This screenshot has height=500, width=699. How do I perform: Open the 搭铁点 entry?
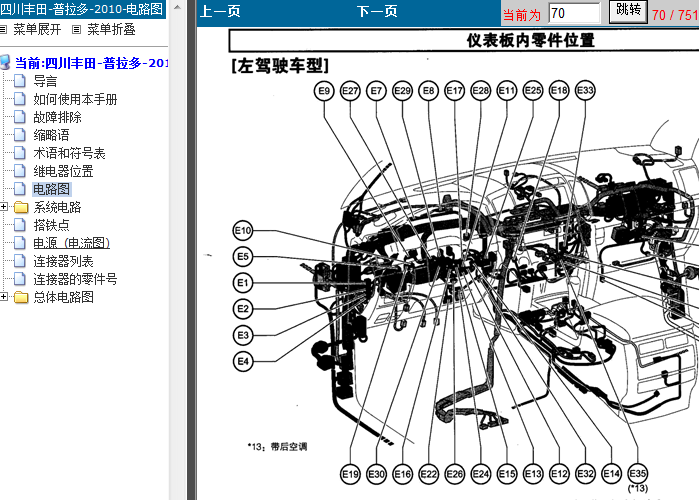coord(51,225)
